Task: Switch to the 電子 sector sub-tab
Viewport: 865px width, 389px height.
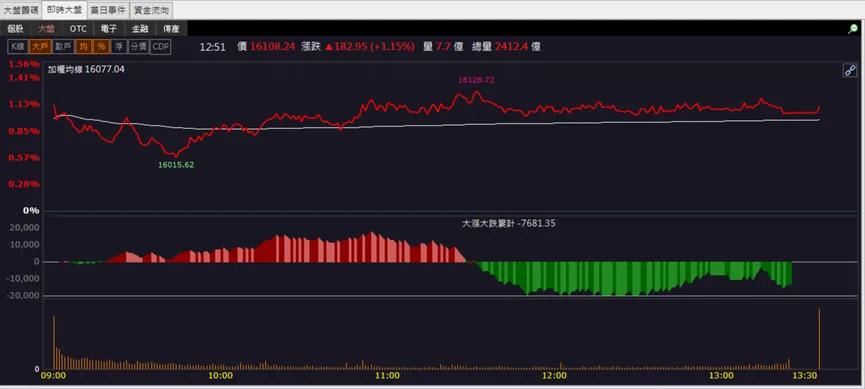Action: click(x=109, y=29)
